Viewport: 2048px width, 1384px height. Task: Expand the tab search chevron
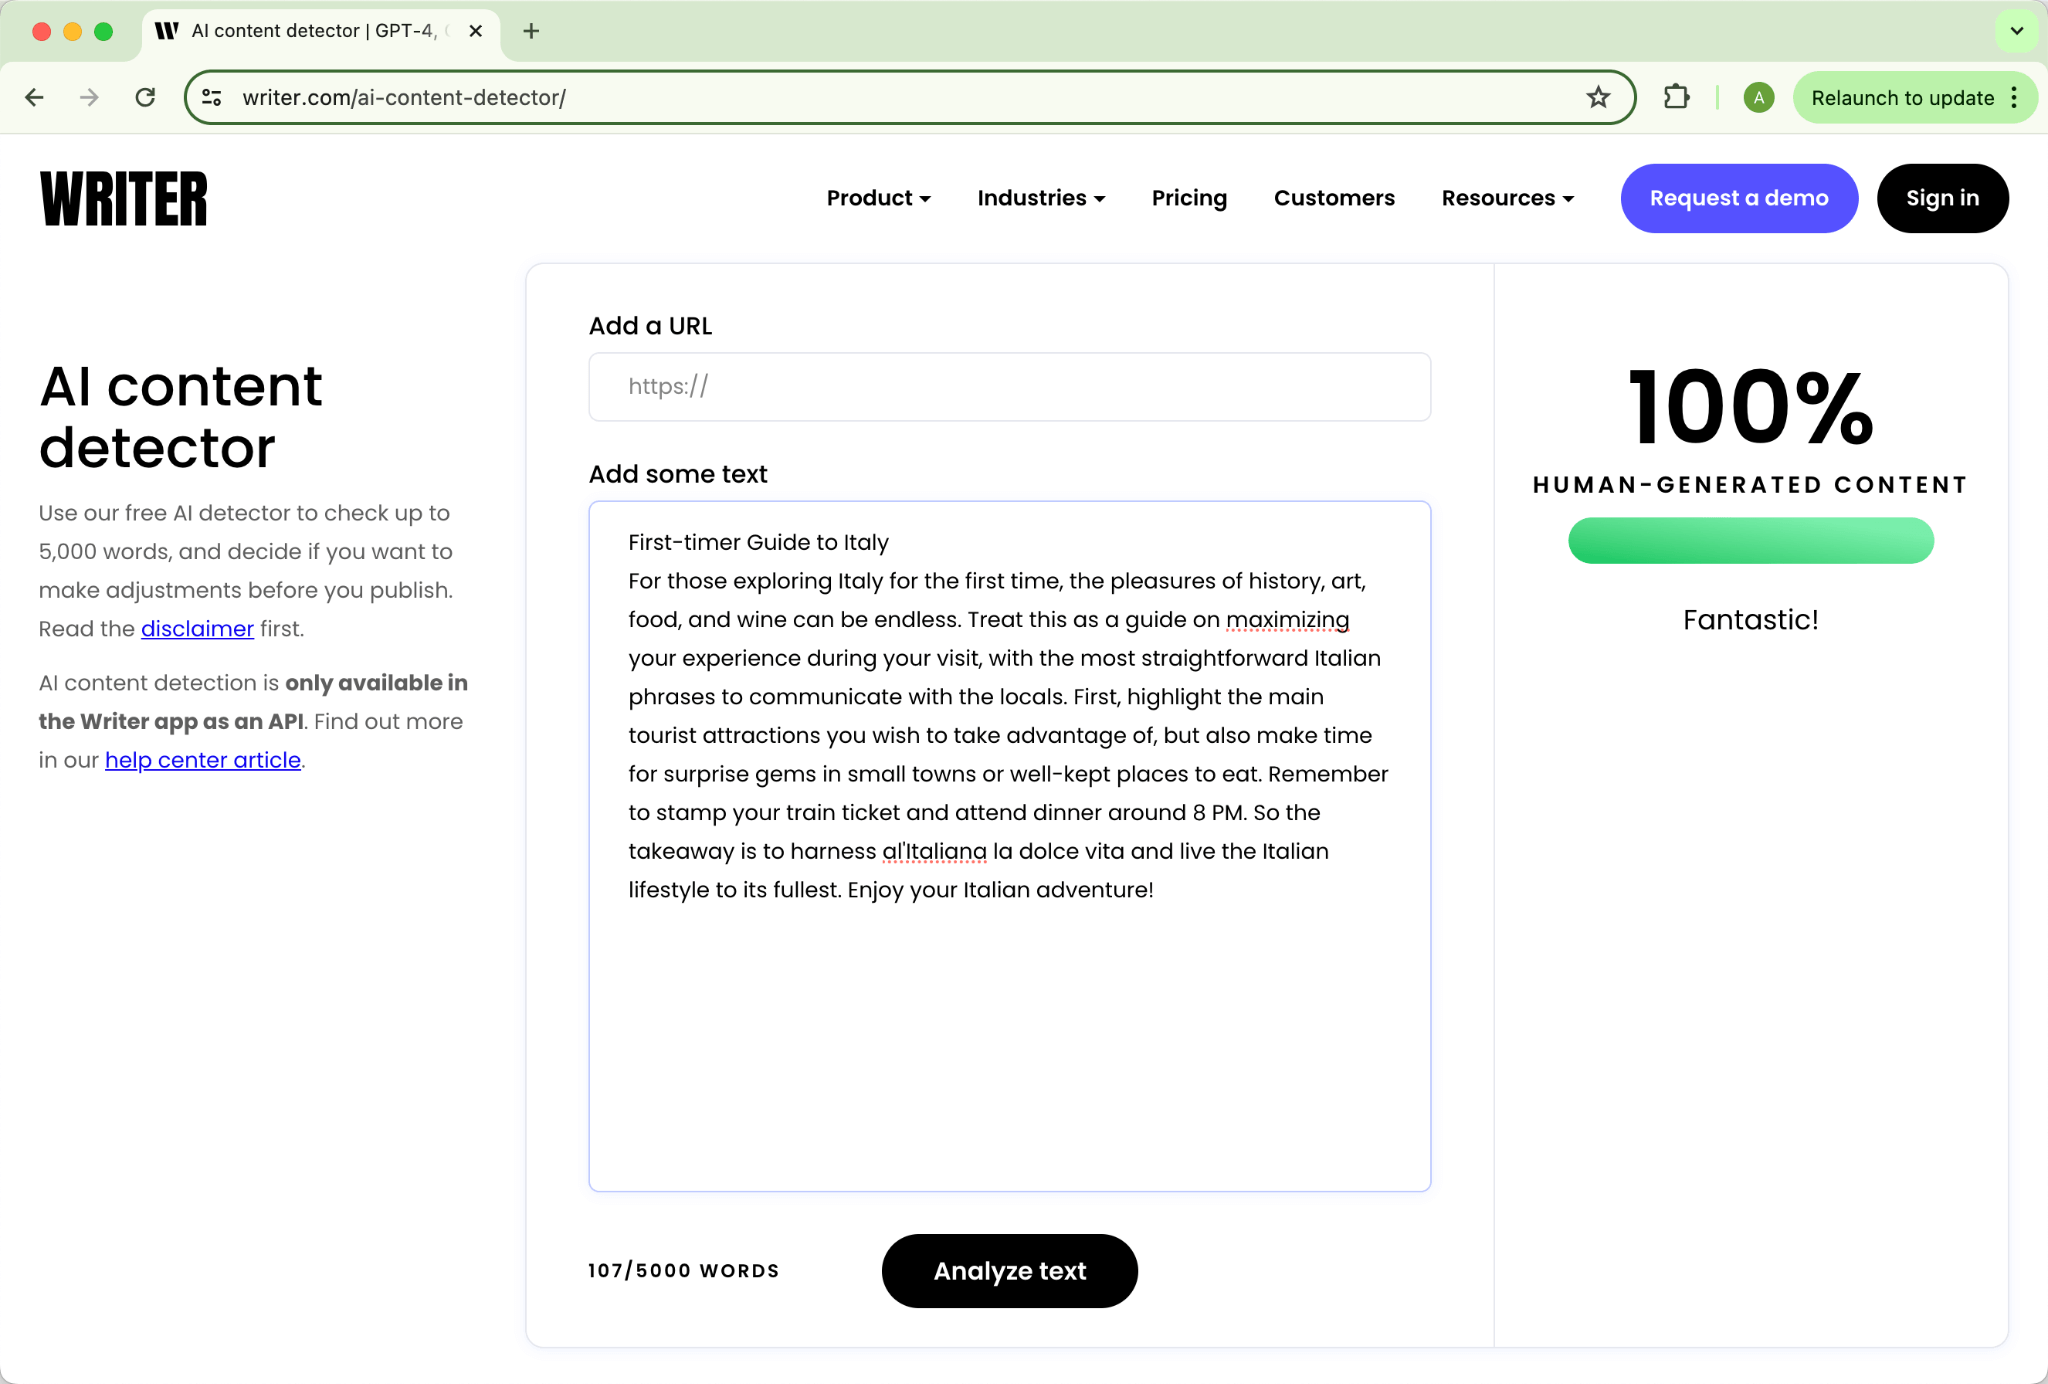[2017, 31]
